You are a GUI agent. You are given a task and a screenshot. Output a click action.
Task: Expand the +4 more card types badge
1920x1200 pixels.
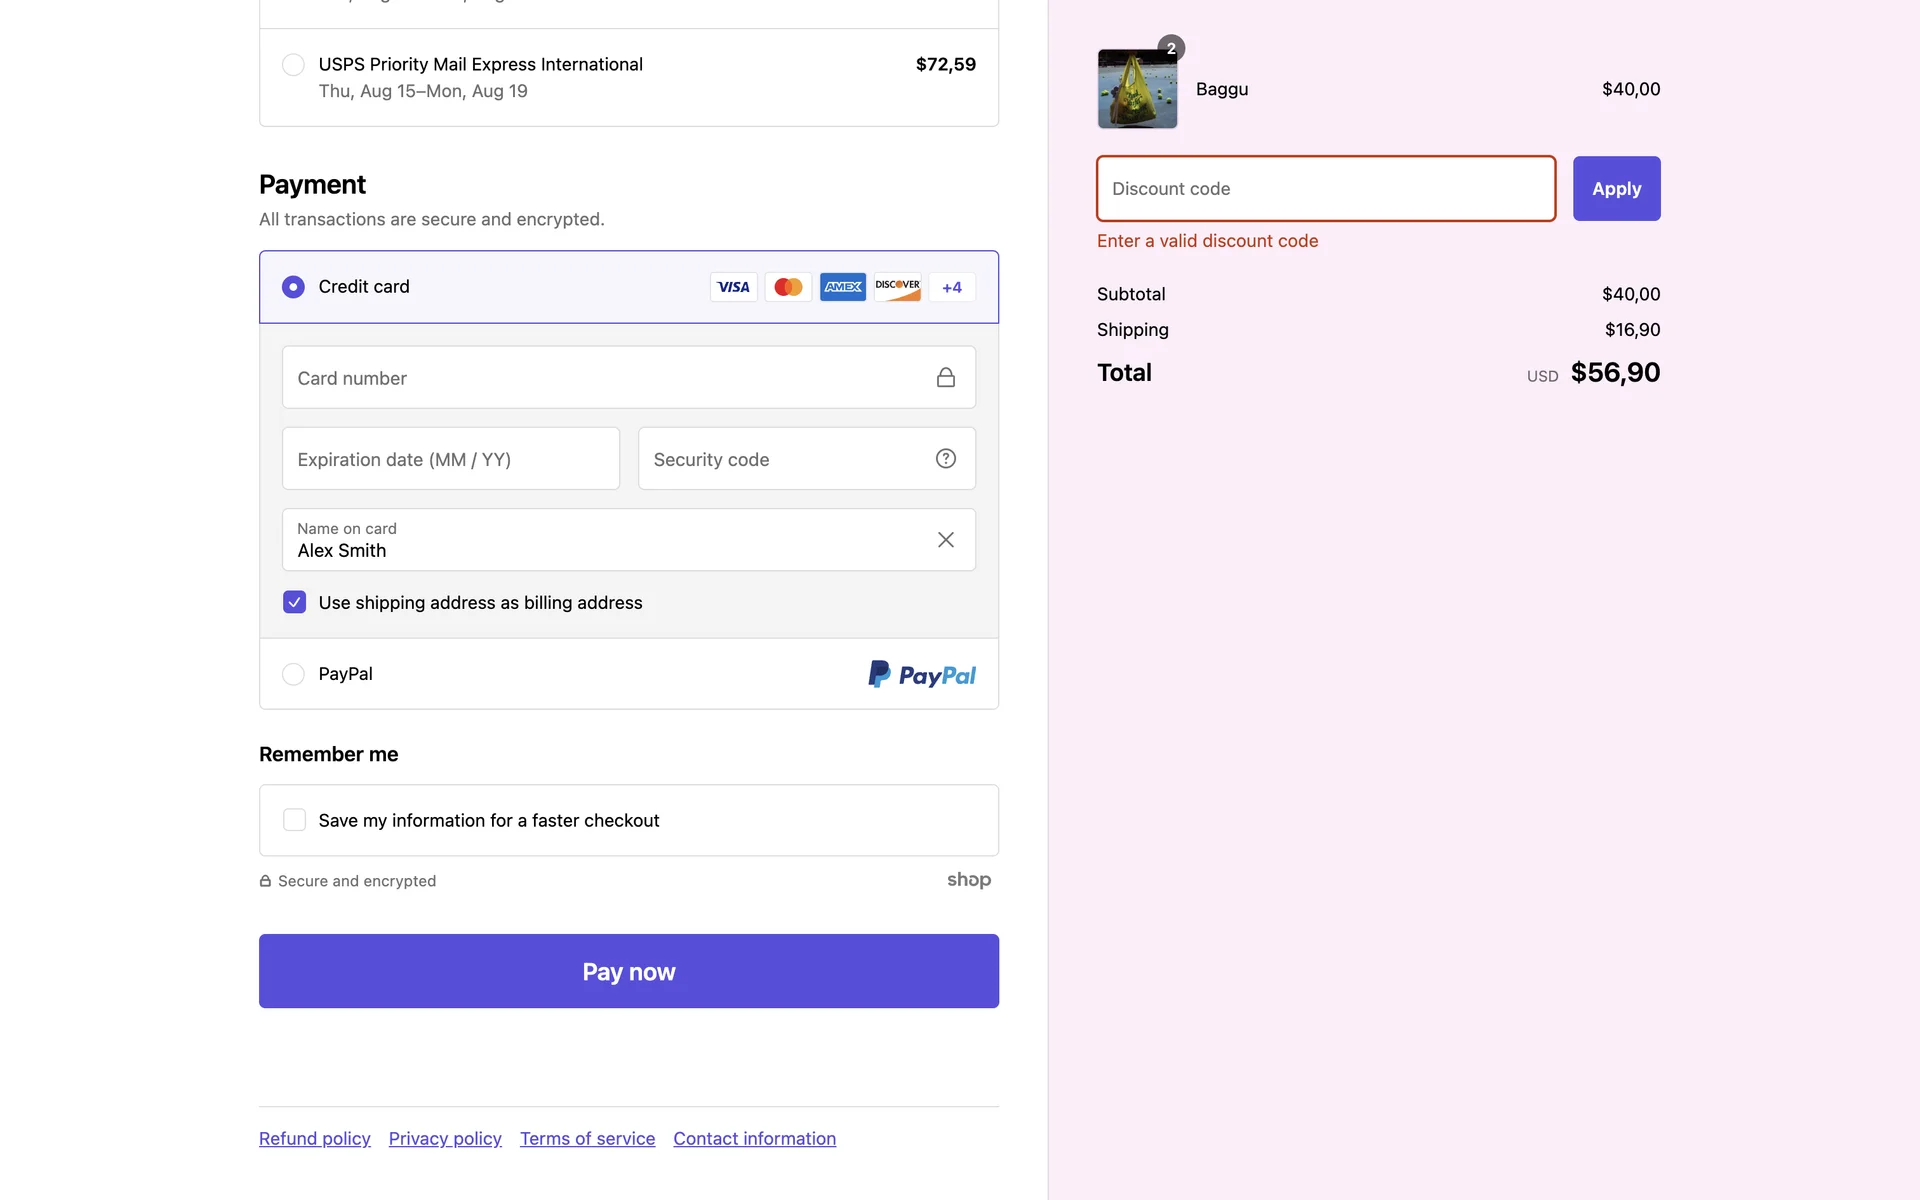pyautogui.click(x=951, y=287)
